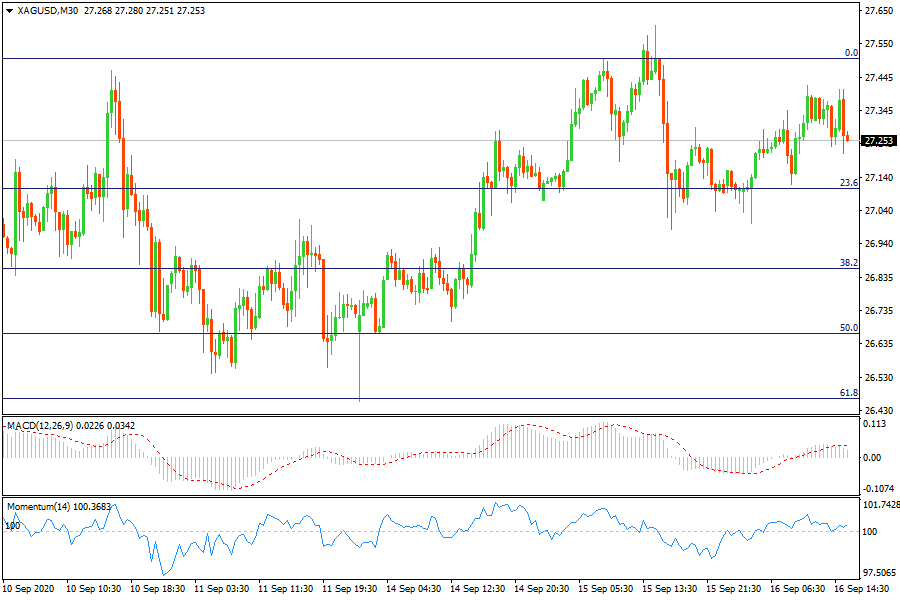This screenshot has width=900, height=600.
Task: Click the 27.650 price axis label
Action: point(878,11)
